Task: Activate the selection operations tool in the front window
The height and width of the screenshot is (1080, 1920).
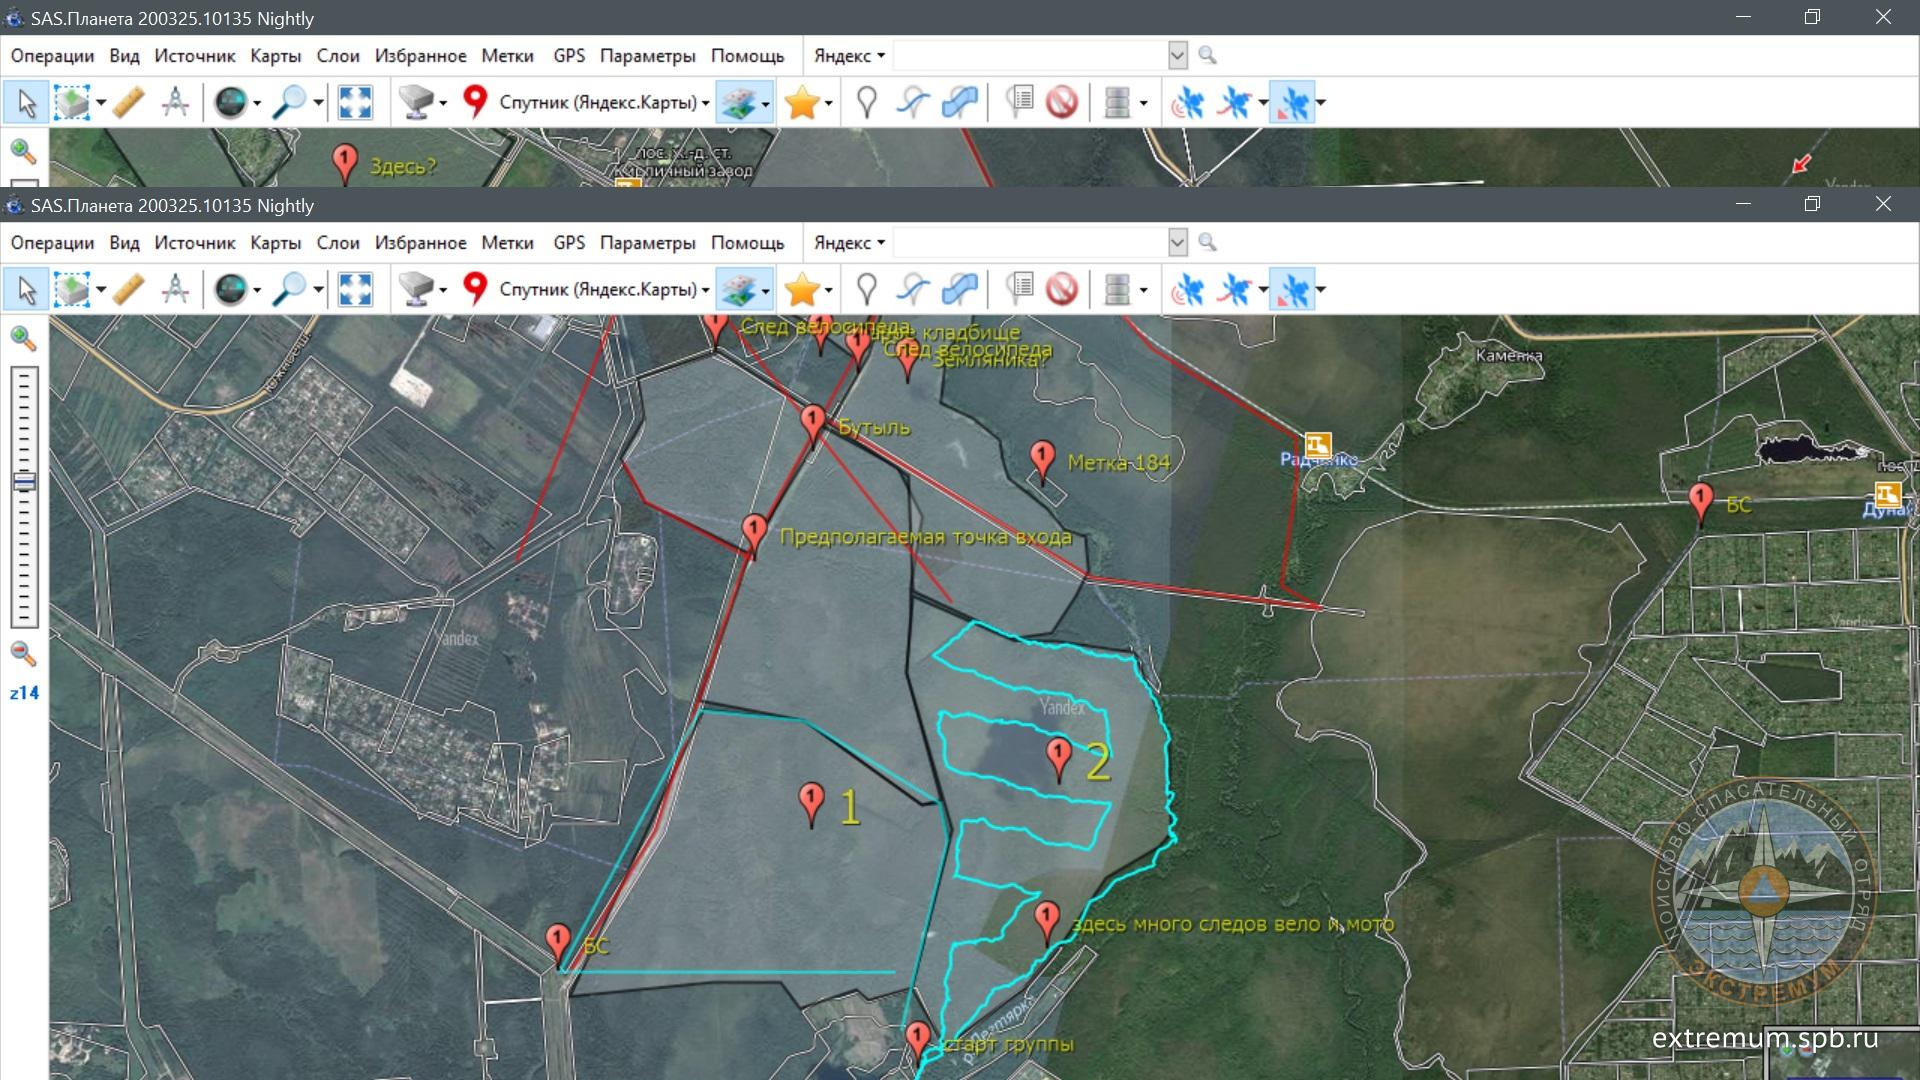Action: 72,290
